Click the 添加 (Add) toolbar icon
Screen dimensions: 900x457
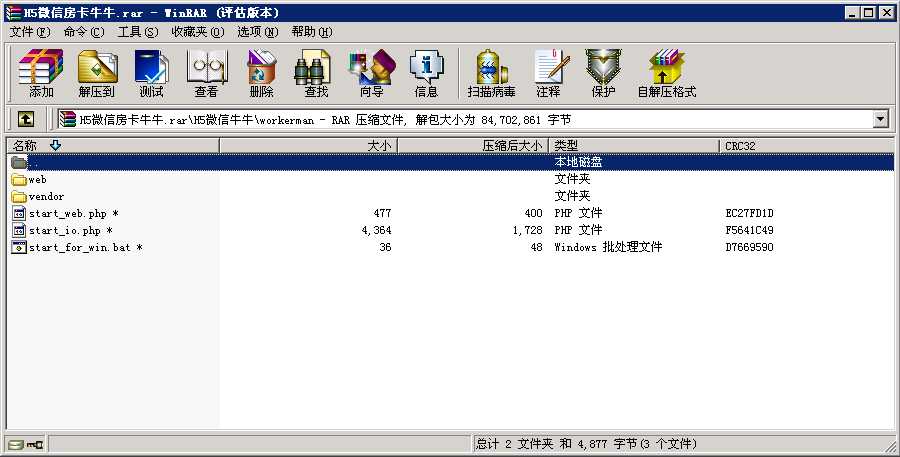(x=41, y=73)
